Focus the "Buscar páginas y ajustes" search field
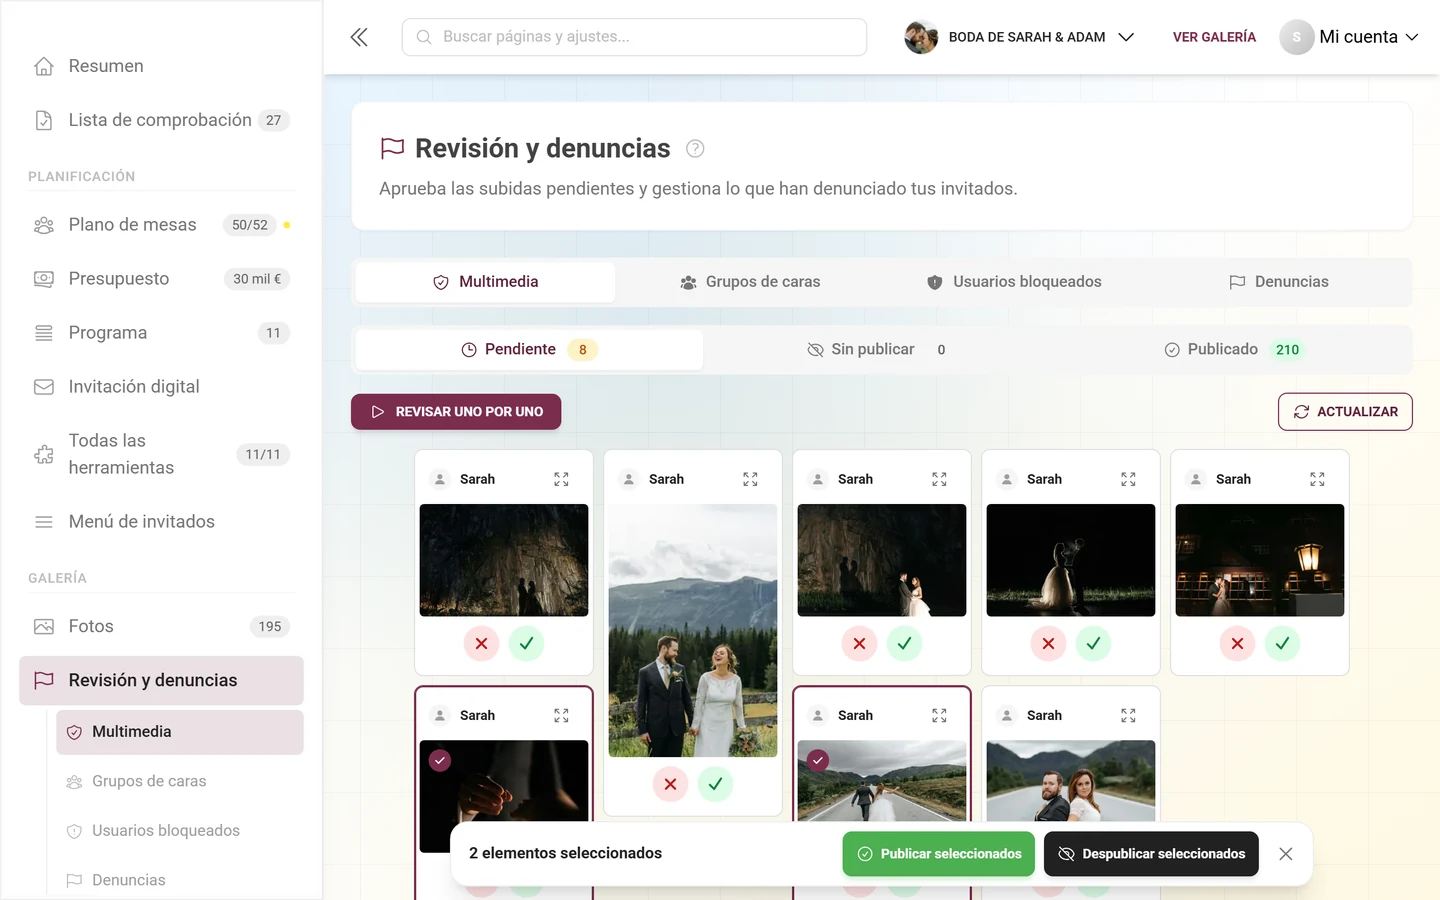1440x900 pixels. (x=634, y=37)
